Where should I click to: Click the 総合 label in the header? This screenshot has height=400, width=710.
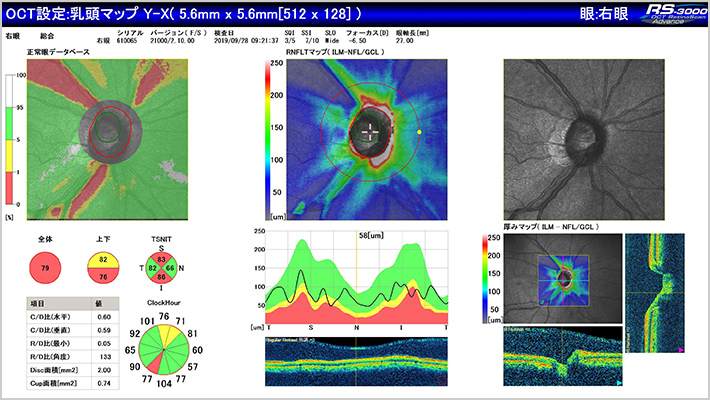tap(47, 36)
